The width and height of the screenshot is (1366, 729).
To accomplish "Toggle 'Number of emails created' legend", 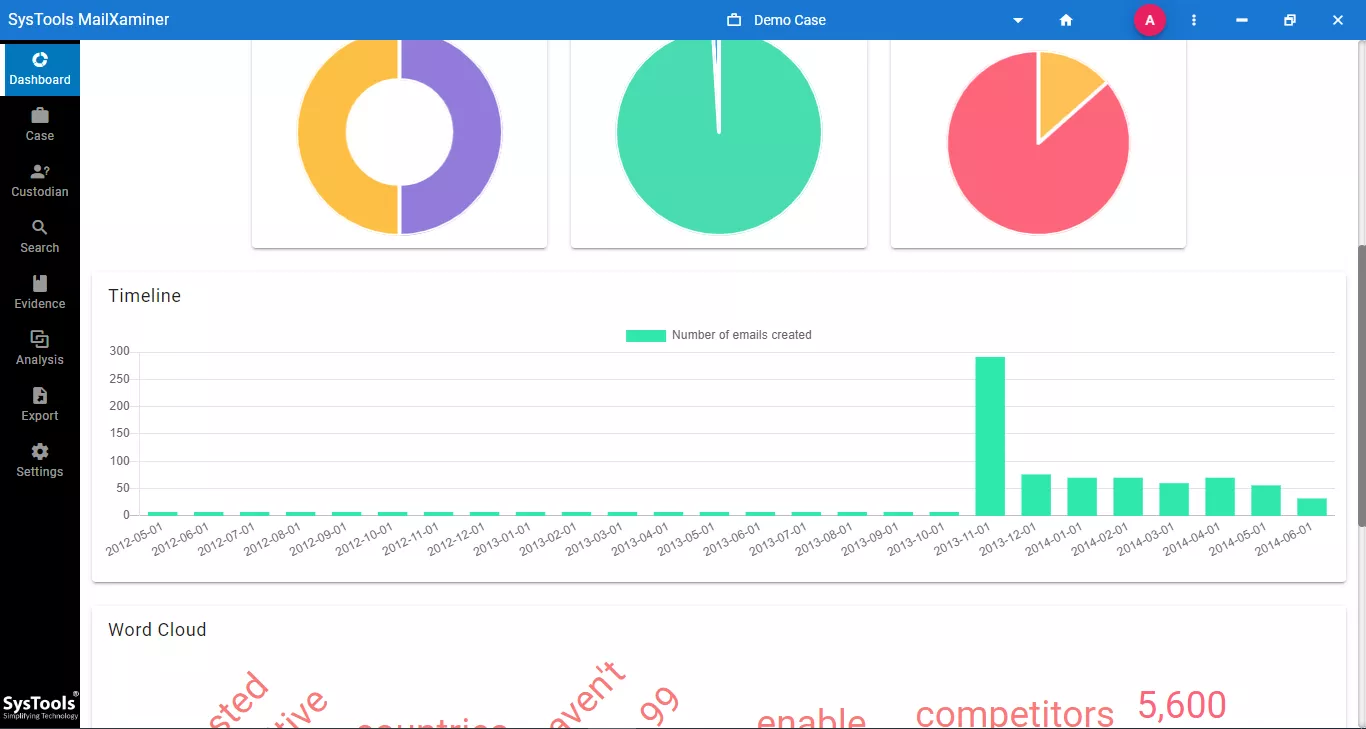I will pos(719,335).
